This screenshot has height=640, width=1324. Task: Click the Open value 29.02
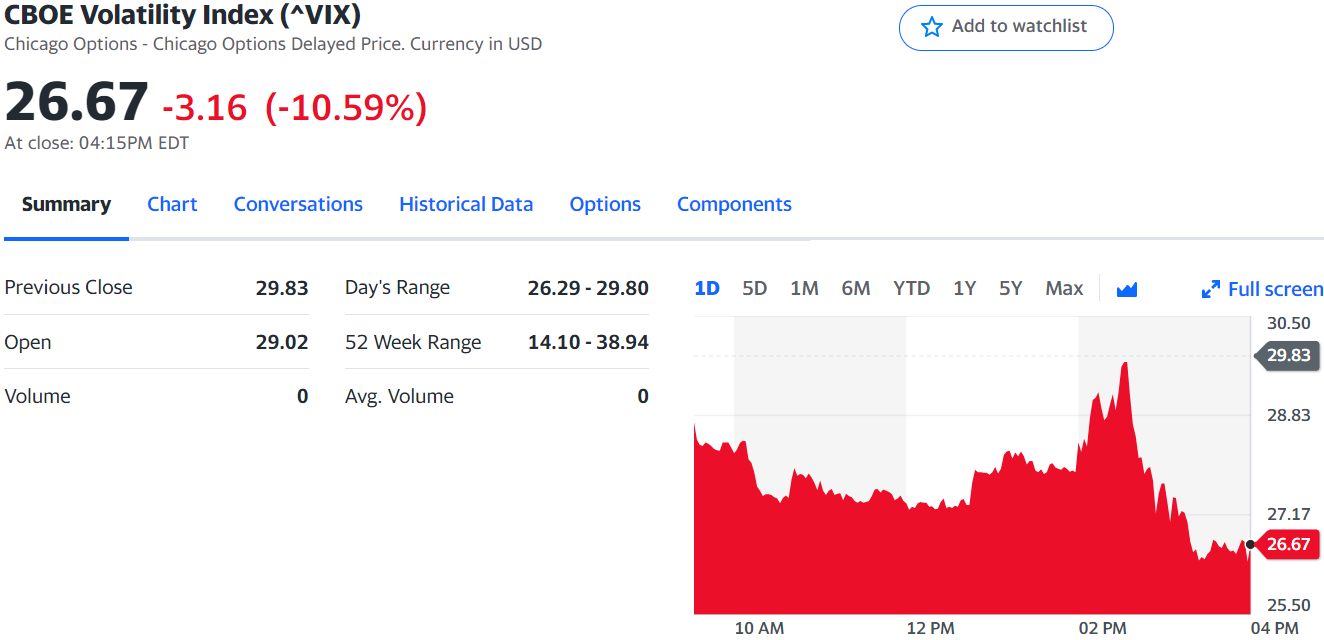pos(282,342)
